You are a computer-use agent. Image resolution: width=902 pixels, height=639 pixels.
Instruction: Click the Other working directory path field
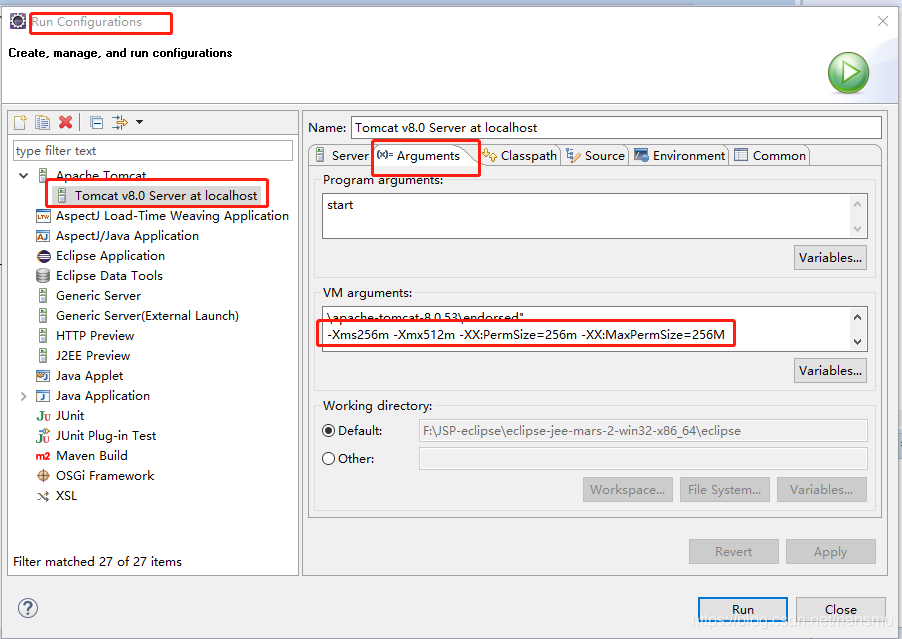(x=643, y=458)
